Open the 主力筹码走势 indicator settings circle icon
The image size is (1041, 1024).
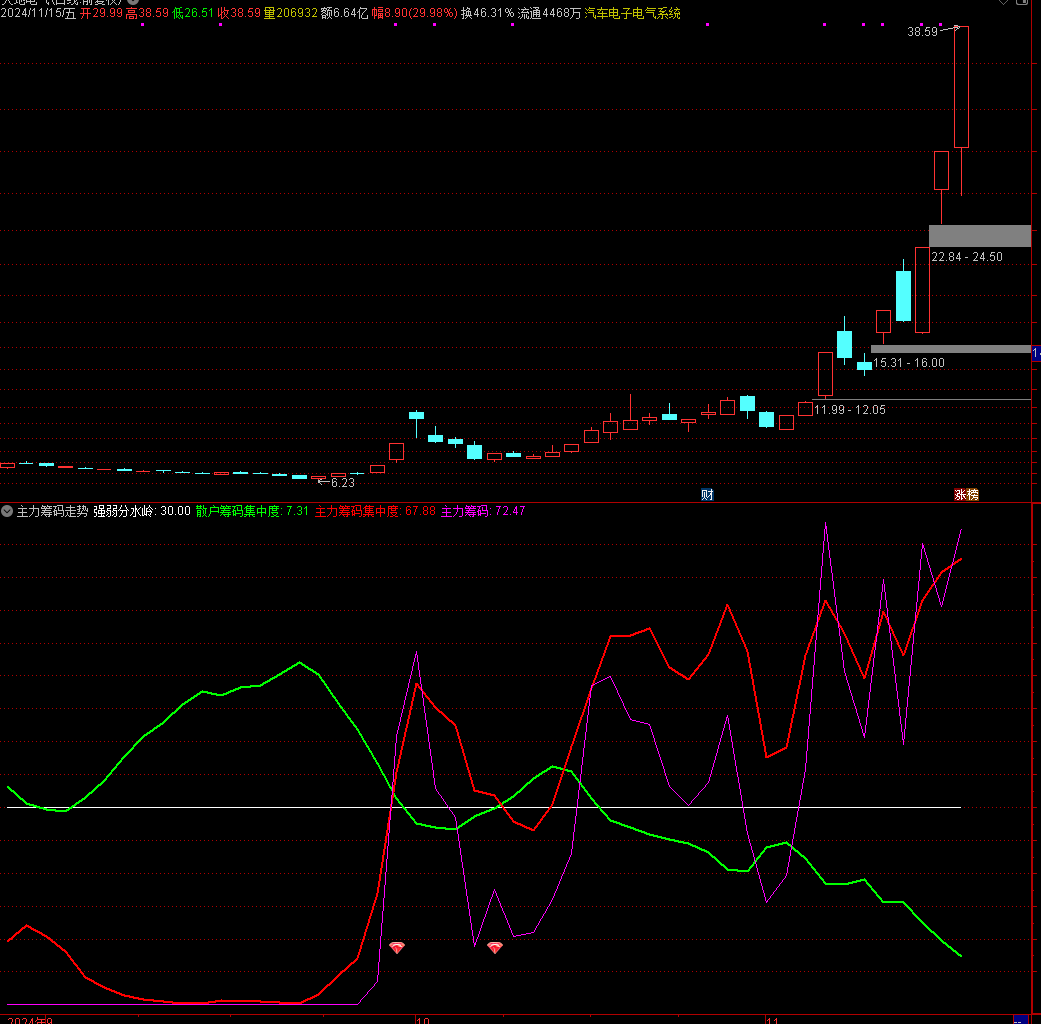point(7,511)
